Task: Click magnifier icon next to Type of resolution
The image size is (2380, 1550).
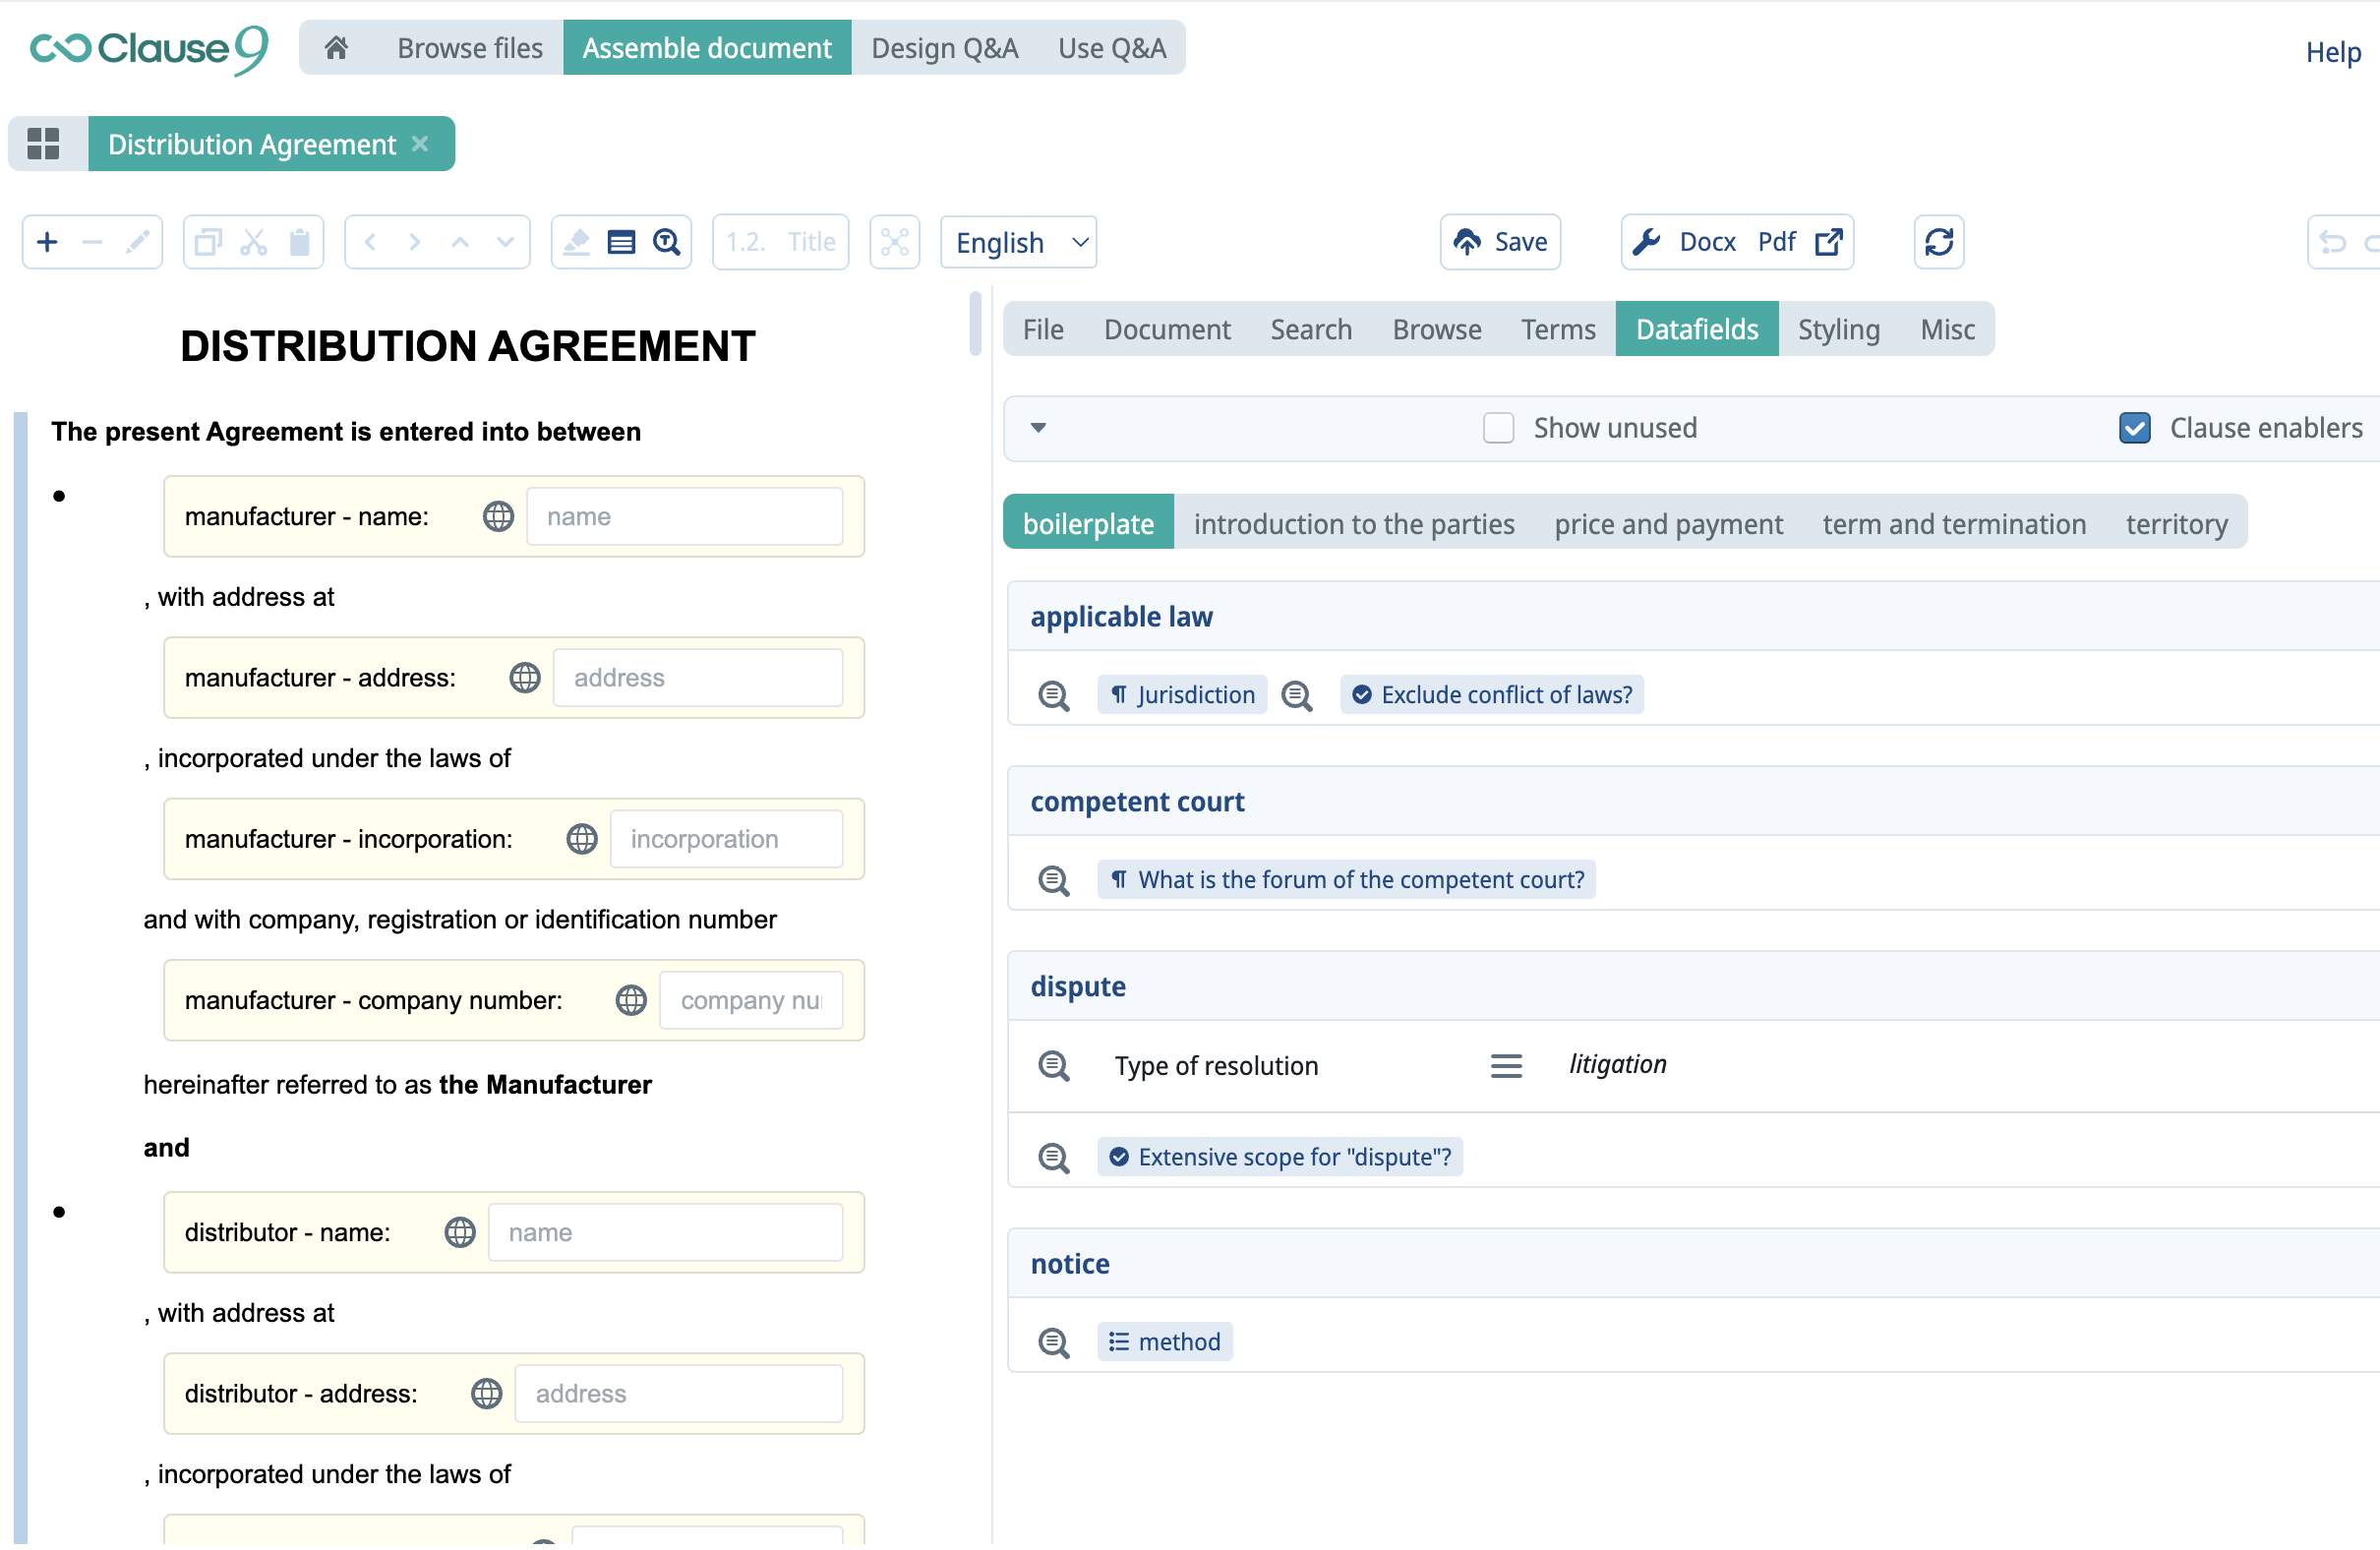Action: tap(1054, 1067)
